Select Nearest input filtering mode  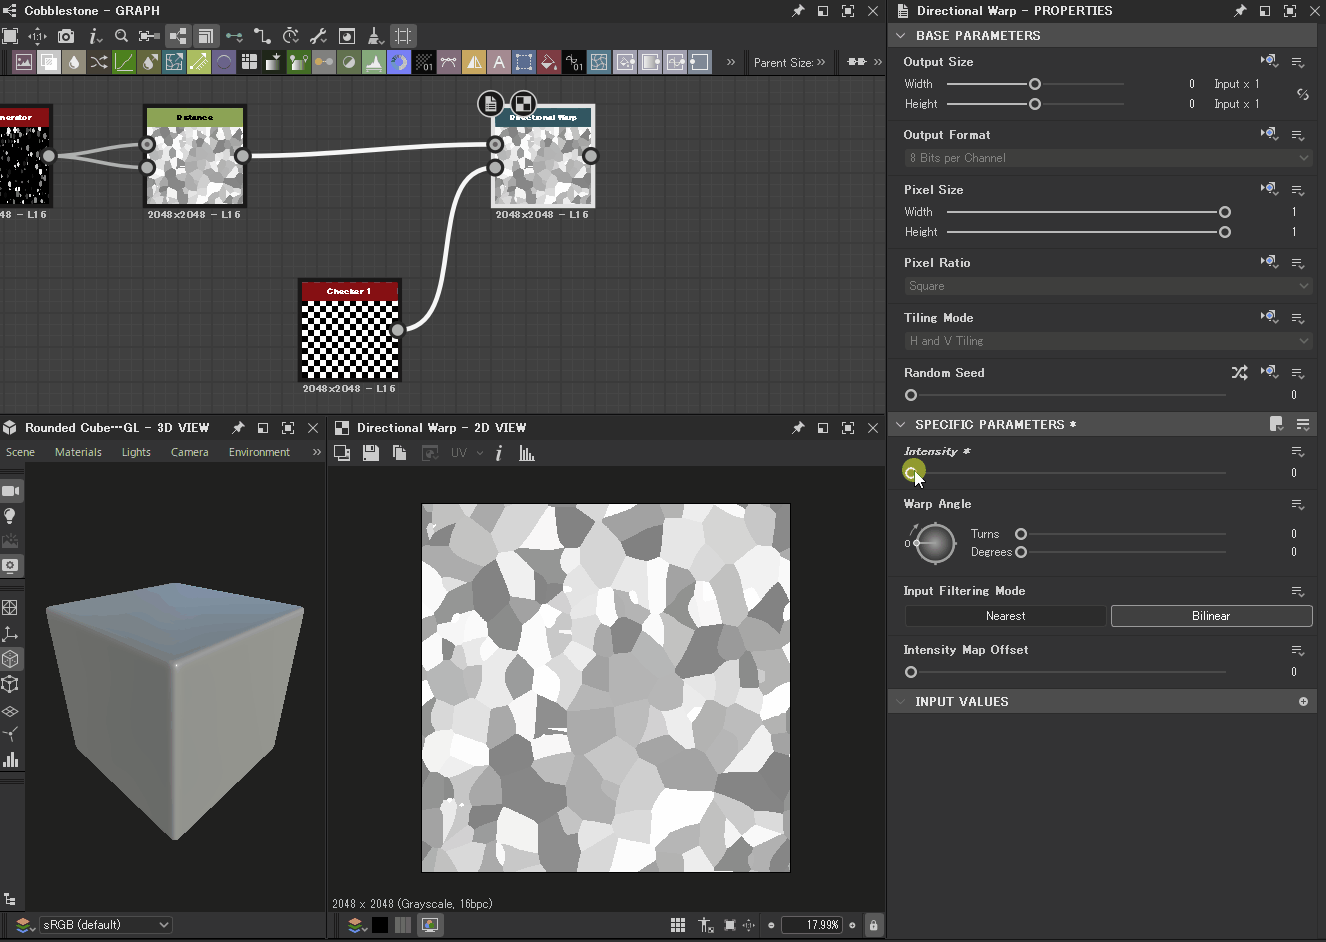(x=1005, y=616)
